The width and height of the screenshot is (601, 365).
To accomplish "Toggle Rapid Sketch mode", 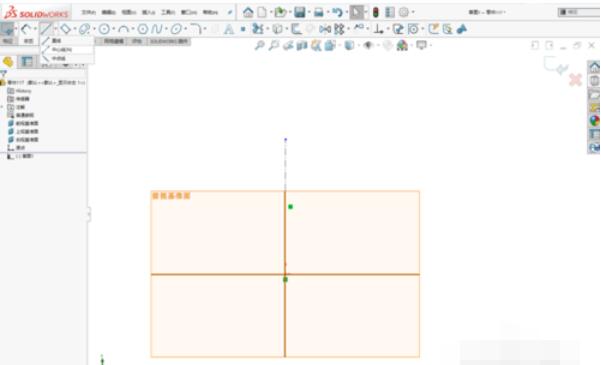I will pos(433,29).
